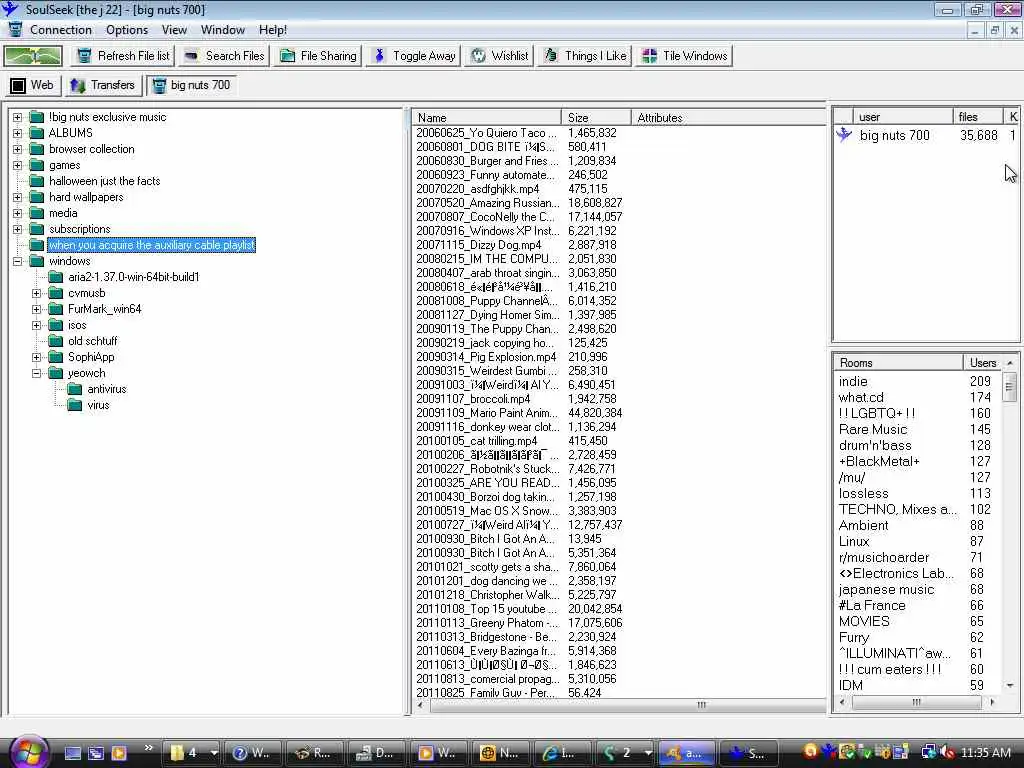1024x768 pixels.
Task: Open the Connection menu
Action: [x=61, y=30]
